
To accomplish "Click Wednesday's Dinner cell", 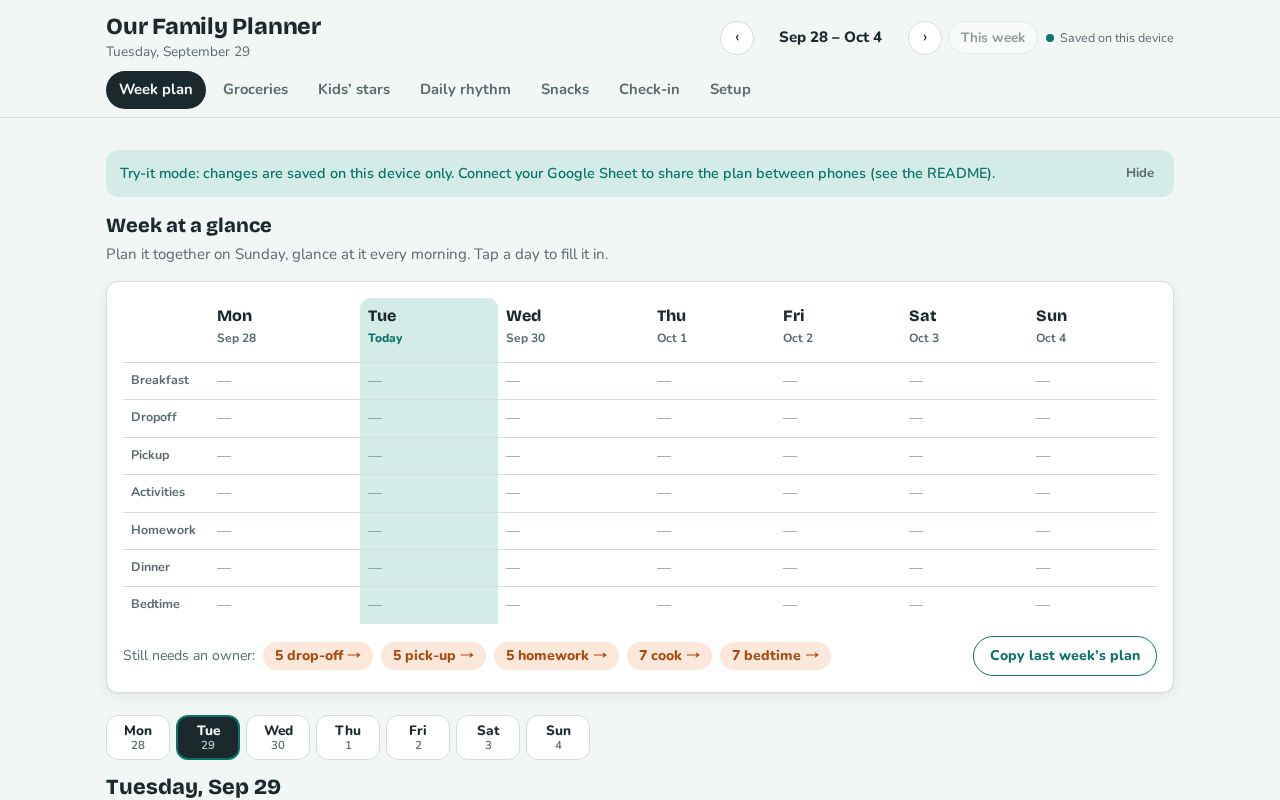I will [x=573, y=568].
